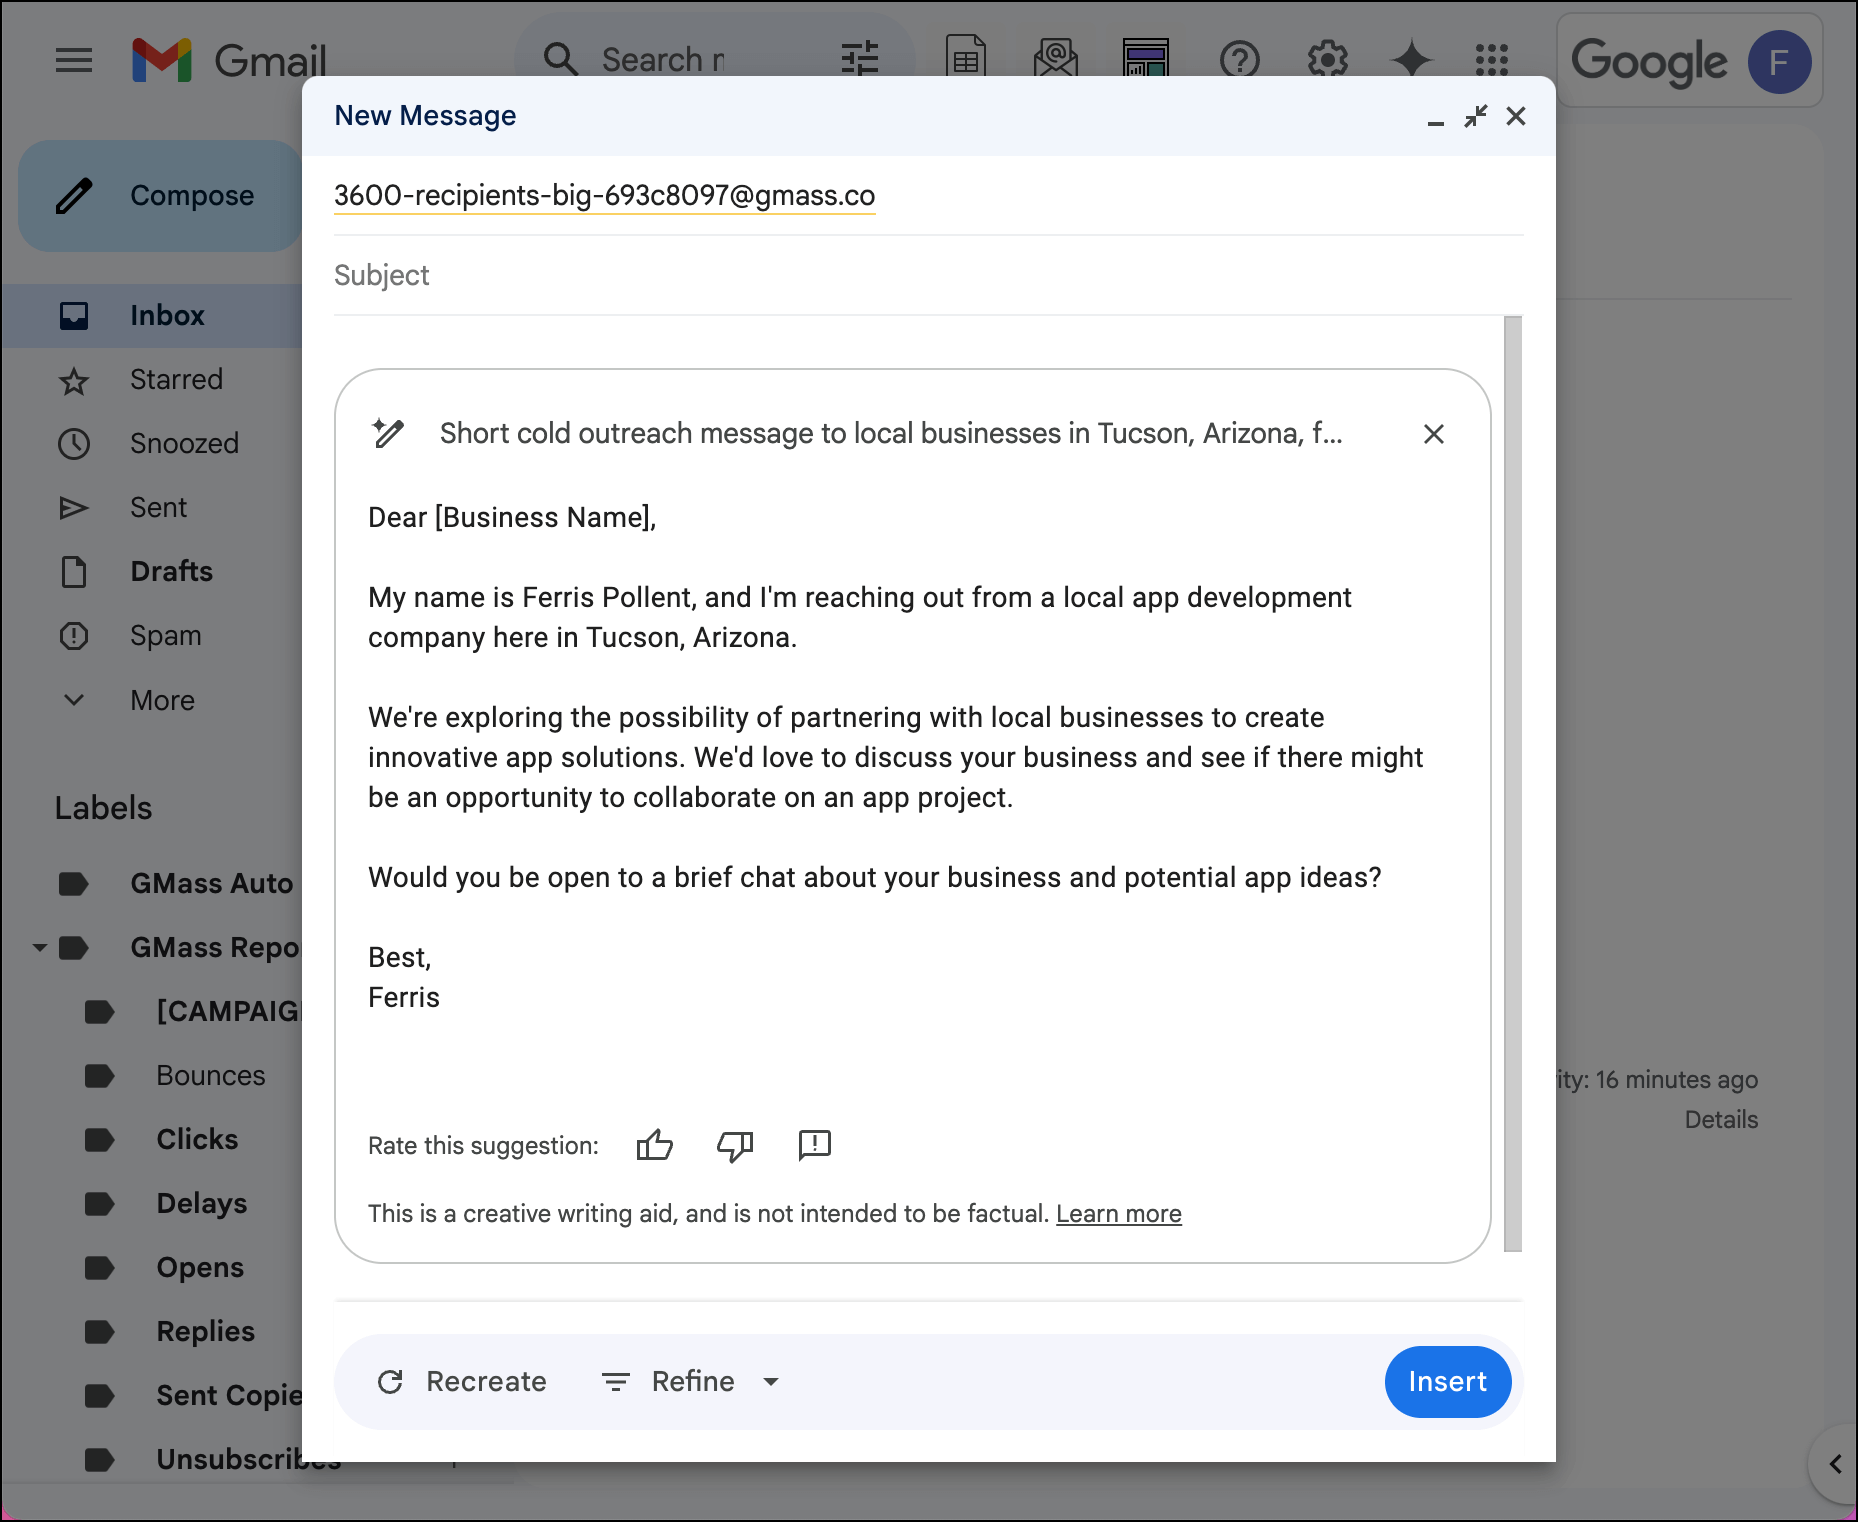Click the compose body scrollbar

coord(1513,784)
